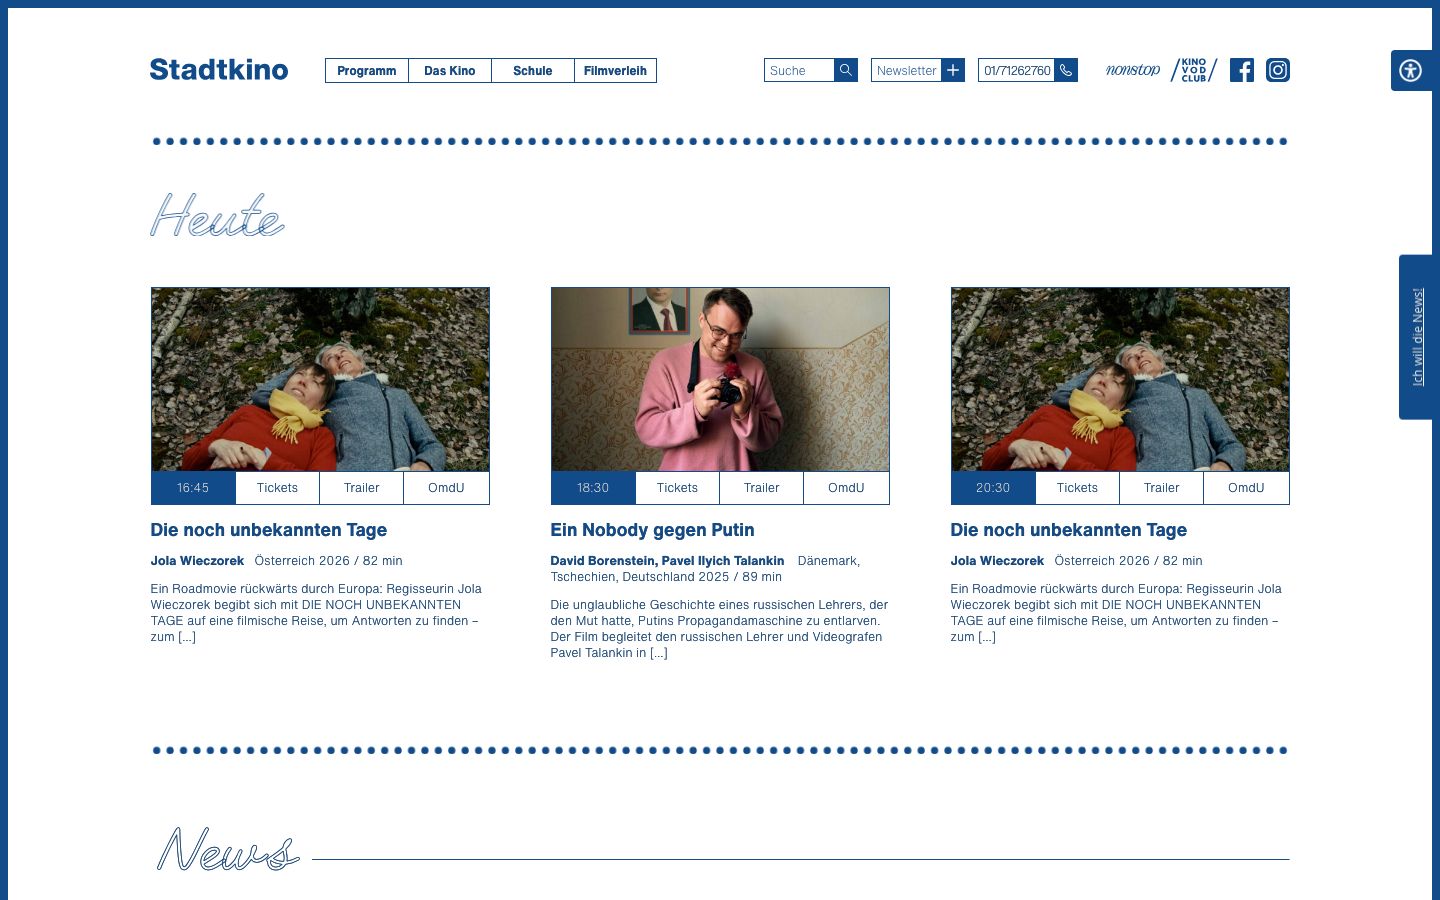
Task: Buy Tickets for the 18:30 screening
Action: [677, 488]
